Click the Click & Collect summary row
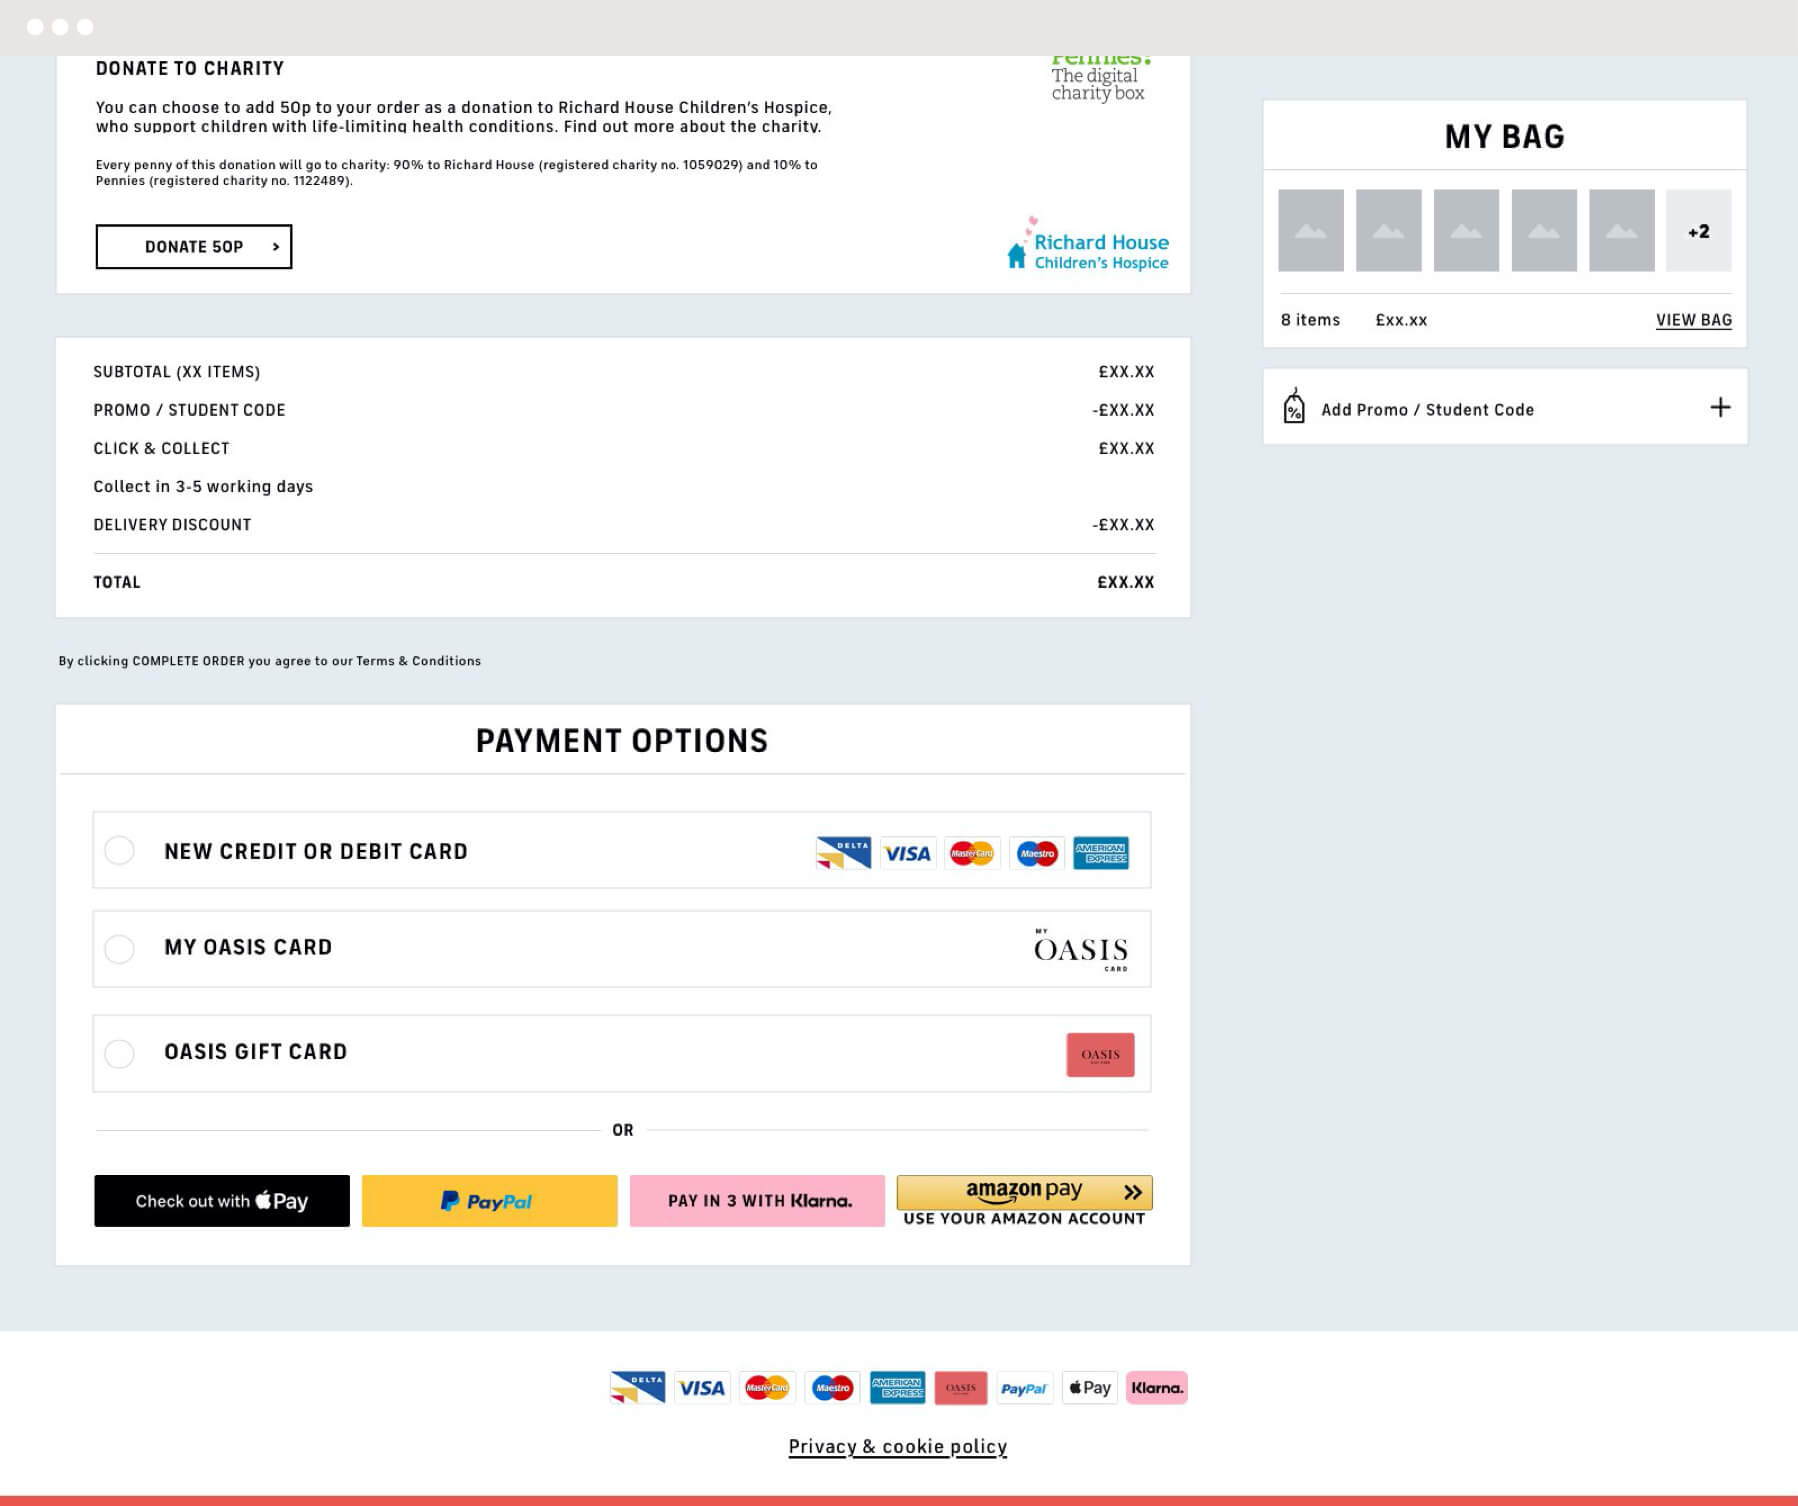1798x1506 pixels. (623, 448)
